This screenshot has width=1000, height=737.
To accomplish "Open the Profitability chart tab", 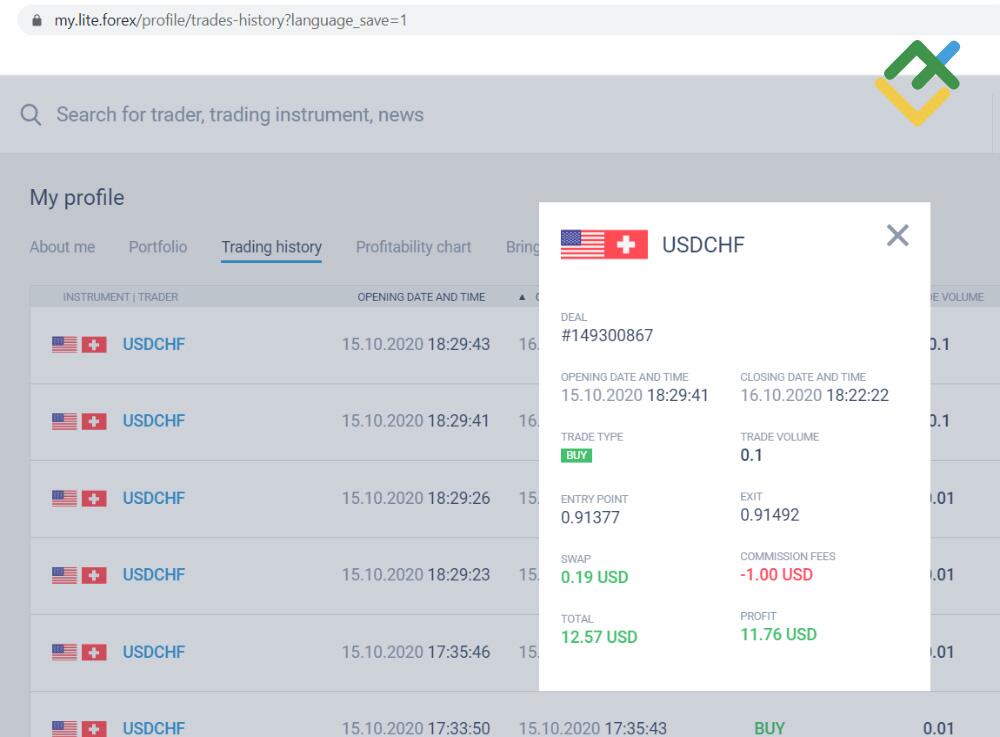I will pyautogui.click(x=413, y=247).
